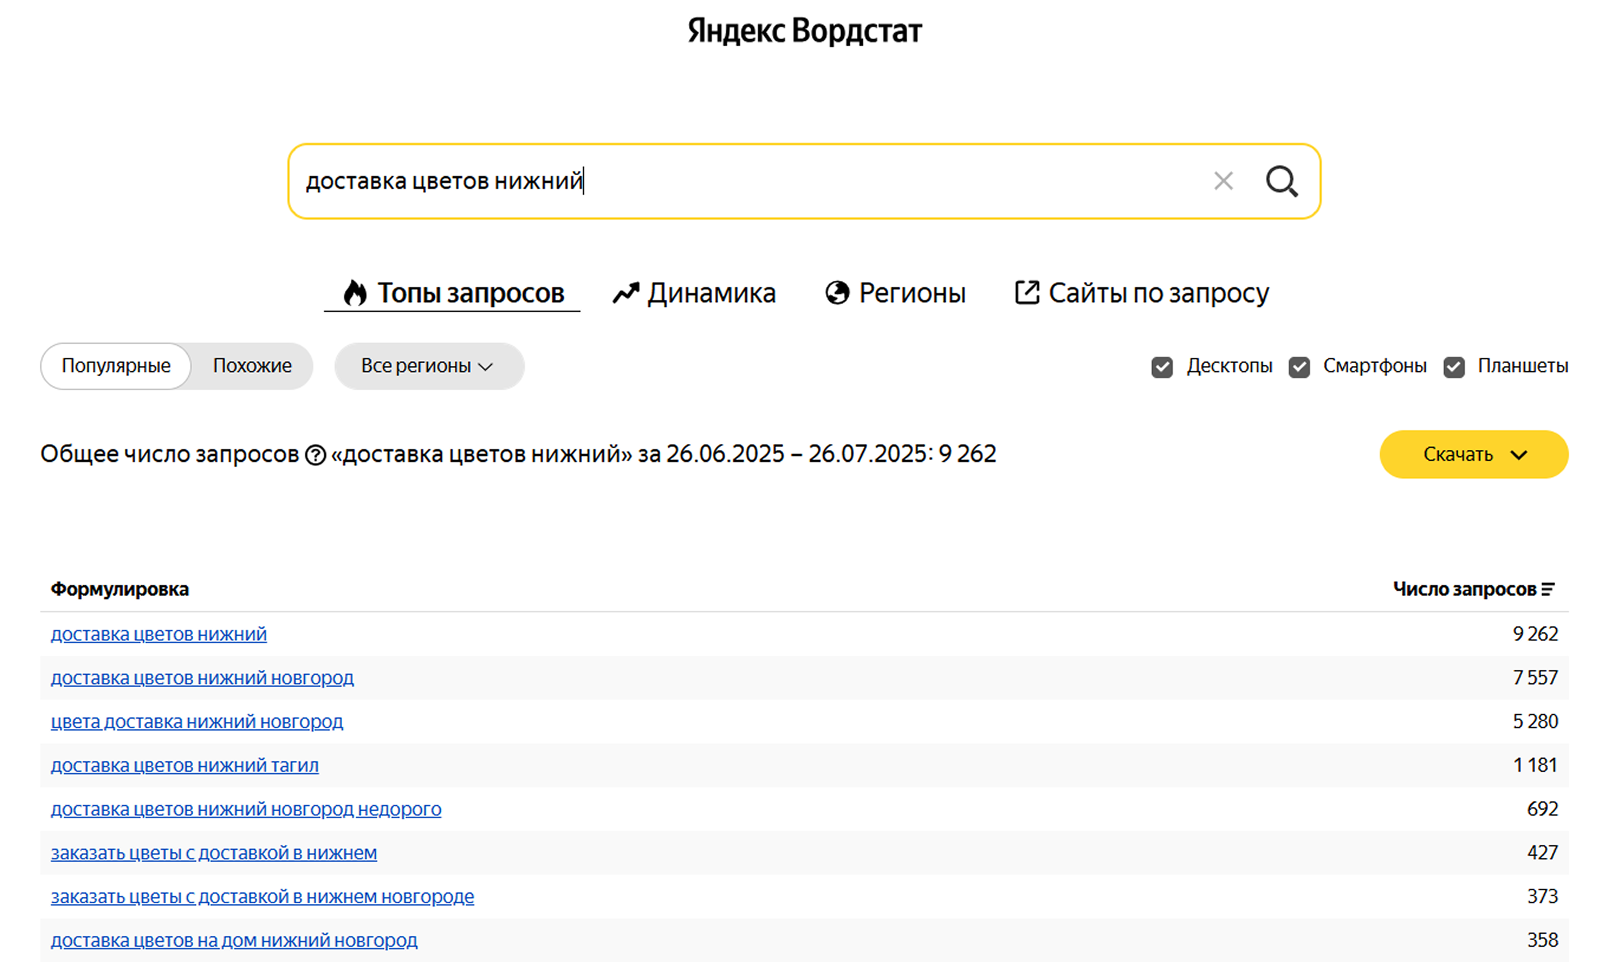Switch to the Регионы tab

[895, 293]
